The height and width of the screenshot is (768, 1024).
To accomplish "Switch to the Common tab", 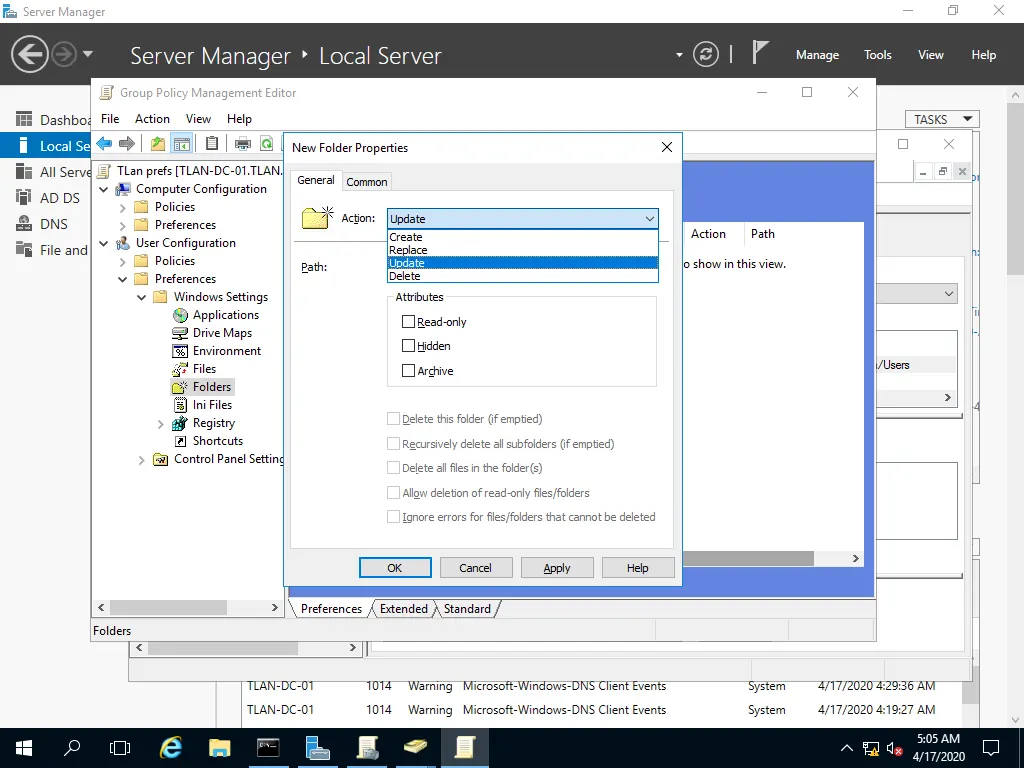I will (366, 182).
